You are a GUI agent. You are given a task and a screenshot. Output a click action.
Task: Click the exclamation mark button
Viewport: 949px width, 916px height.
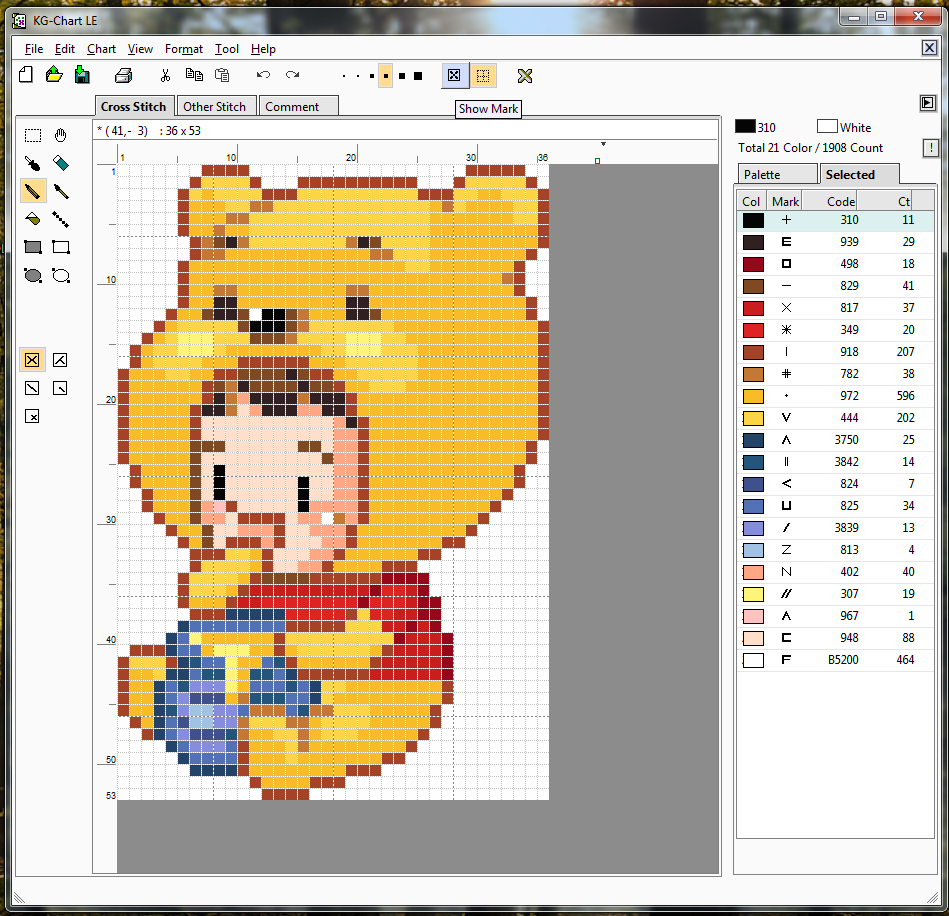930,148
